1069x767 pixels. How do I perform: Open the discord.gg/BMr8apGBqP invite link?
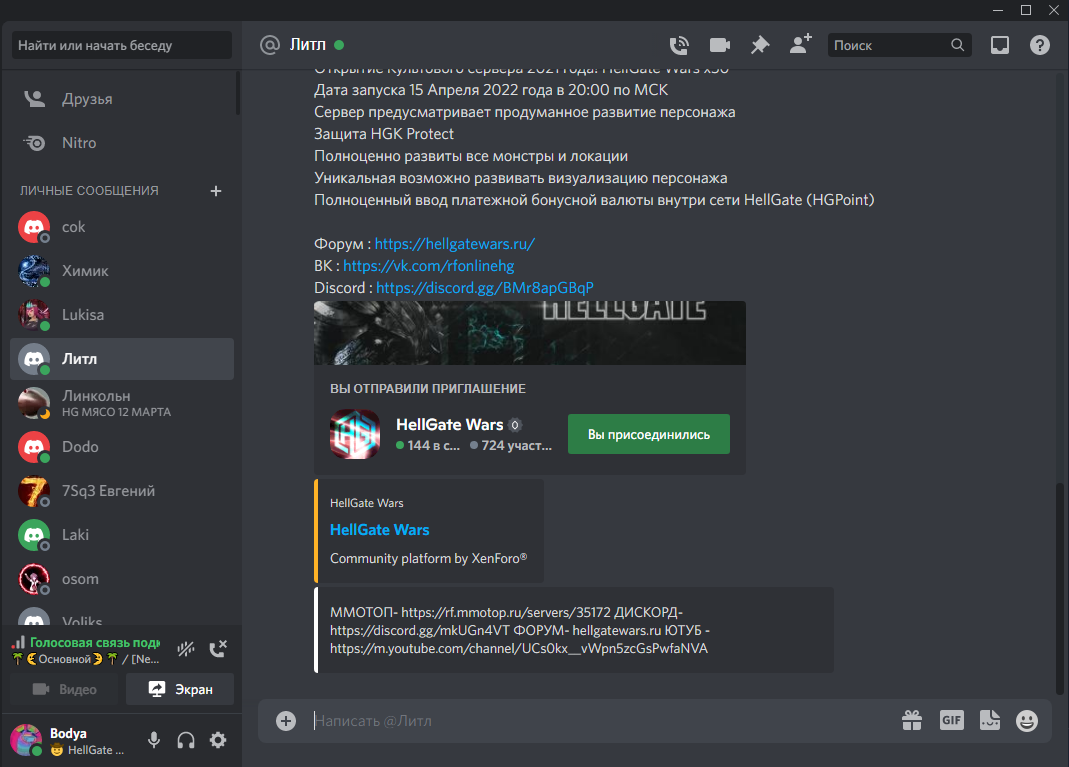point(485,288)
